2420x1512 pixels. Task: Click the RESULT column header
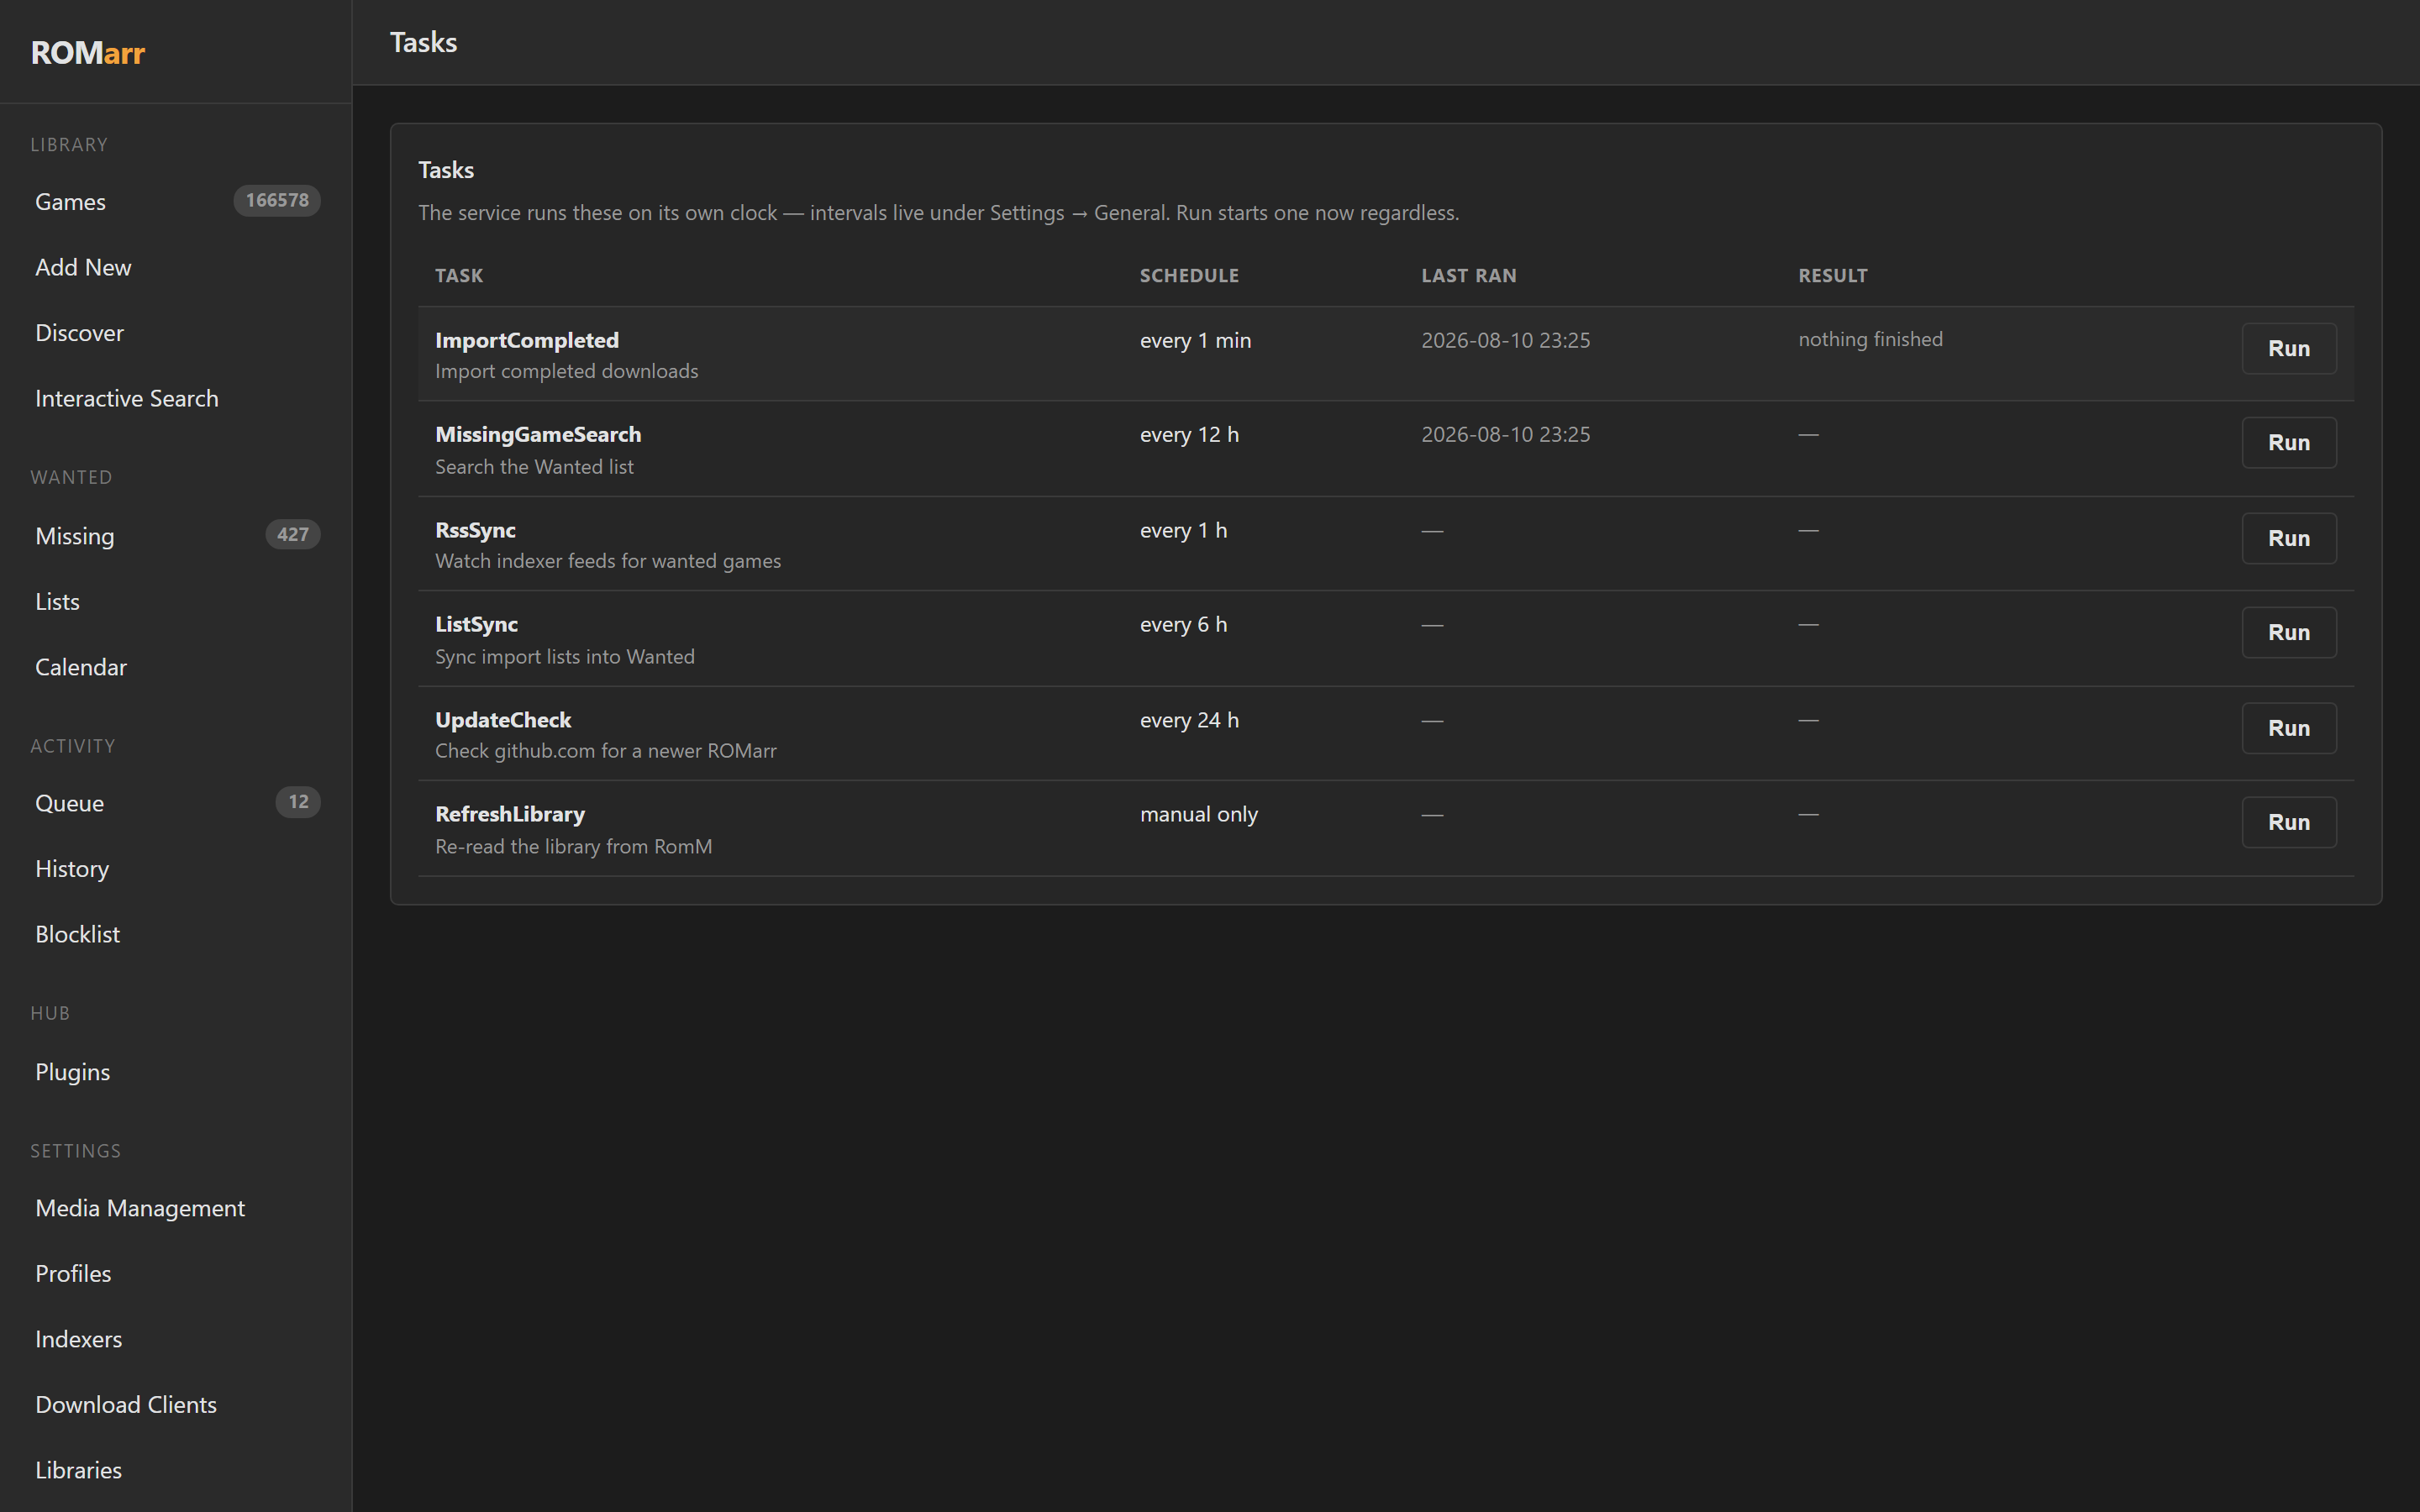click(x=1832, y=275)
